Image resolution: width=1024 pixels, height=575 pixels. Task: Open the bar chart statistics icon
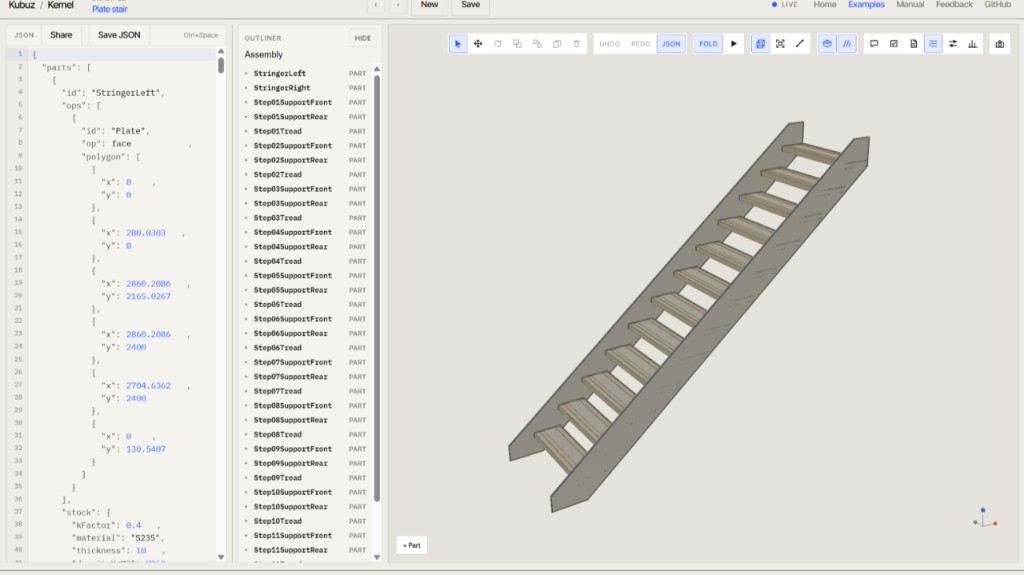point(972,44)
